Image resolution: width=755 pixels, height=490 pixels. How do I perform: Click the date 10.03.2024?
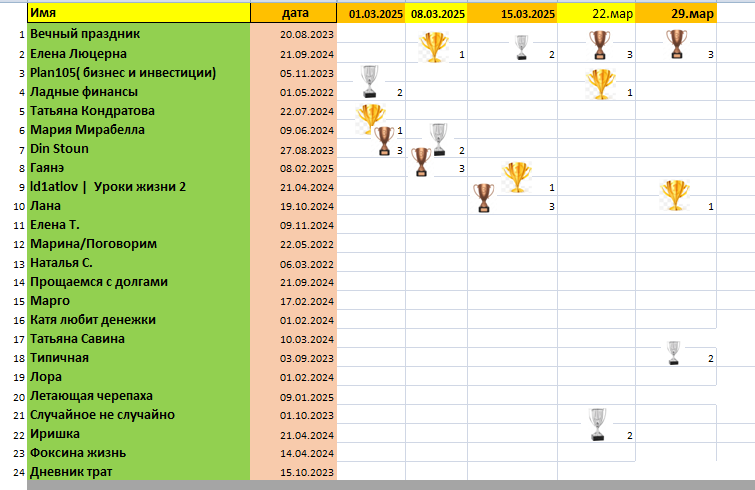point(307,340)
